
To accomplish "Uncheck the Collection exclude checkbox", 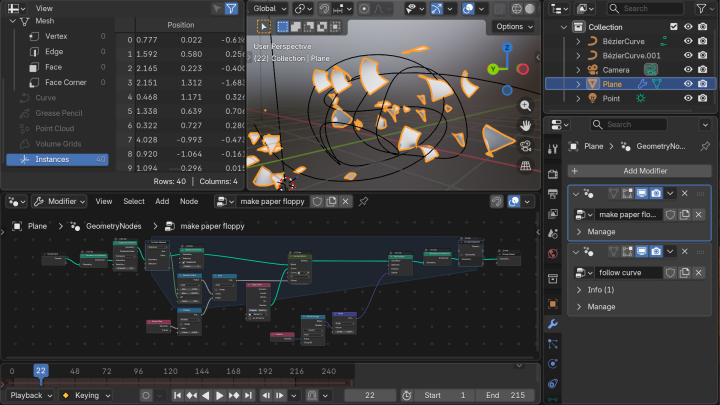I will (x=673, y=27).
